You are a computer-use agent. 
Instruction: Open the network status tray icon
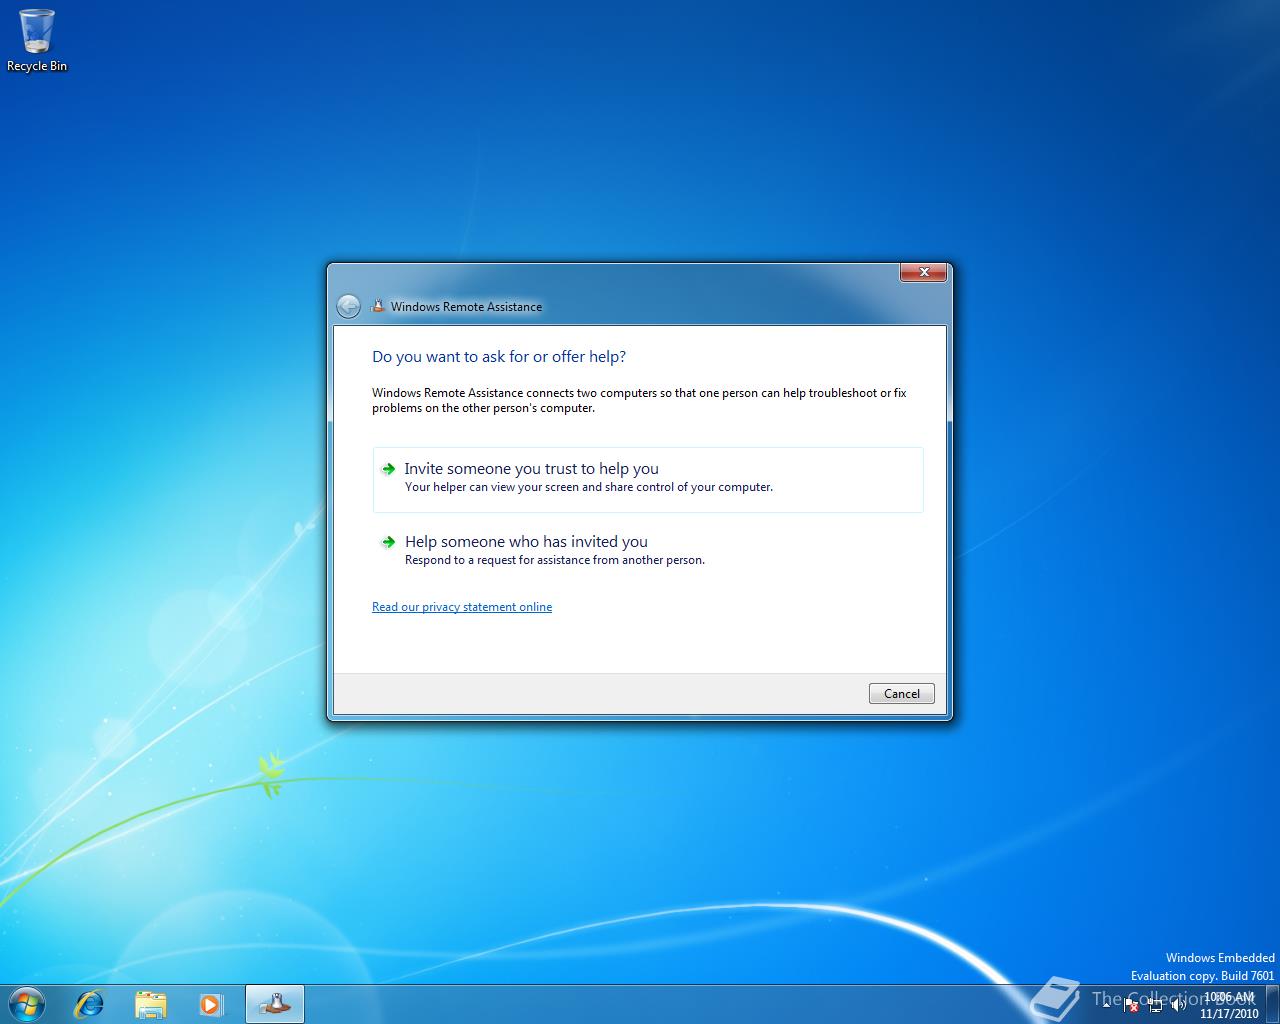tap(1156, 1005)
